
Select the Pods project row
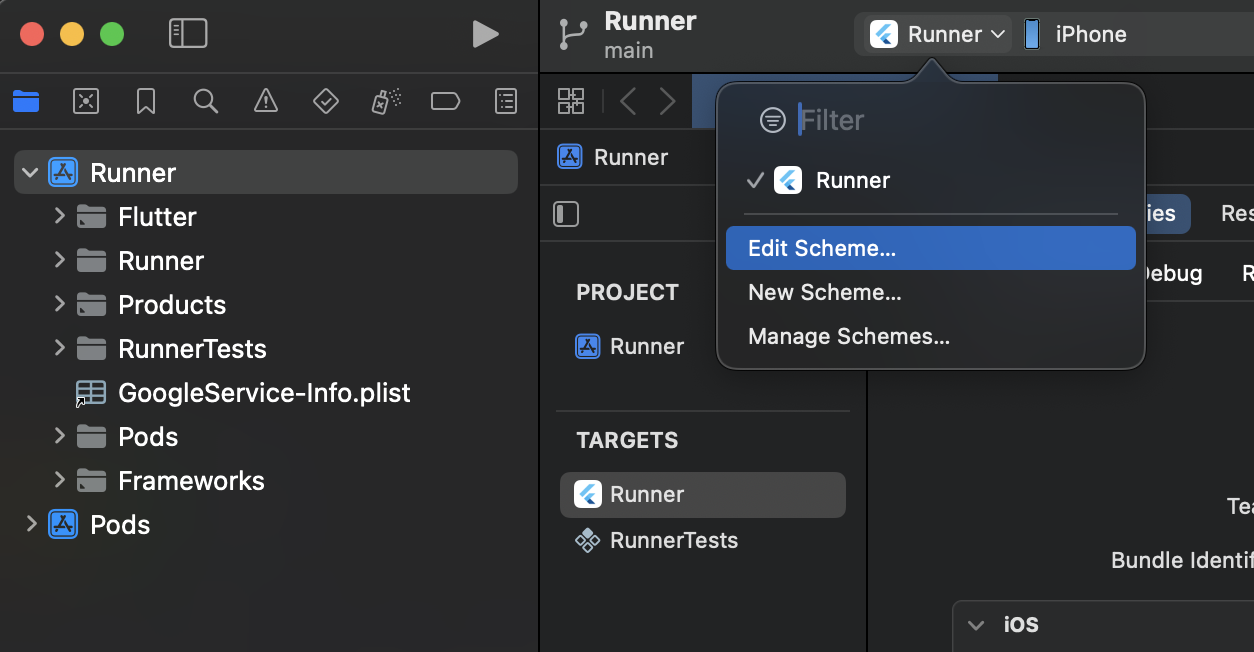266,525
